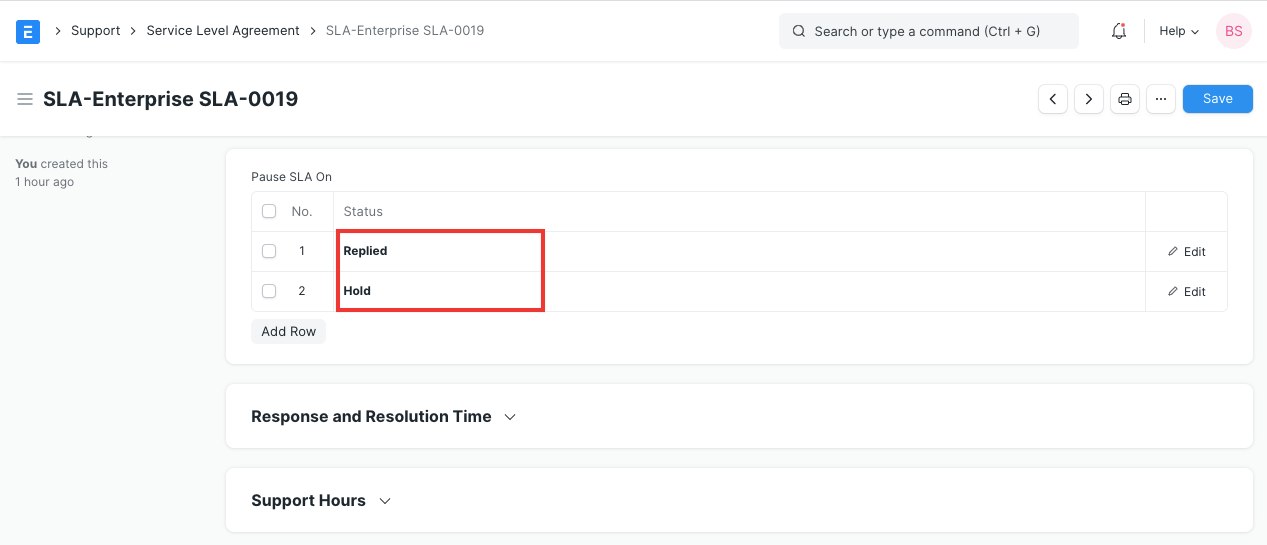Go to previous document arrow

1053,99
